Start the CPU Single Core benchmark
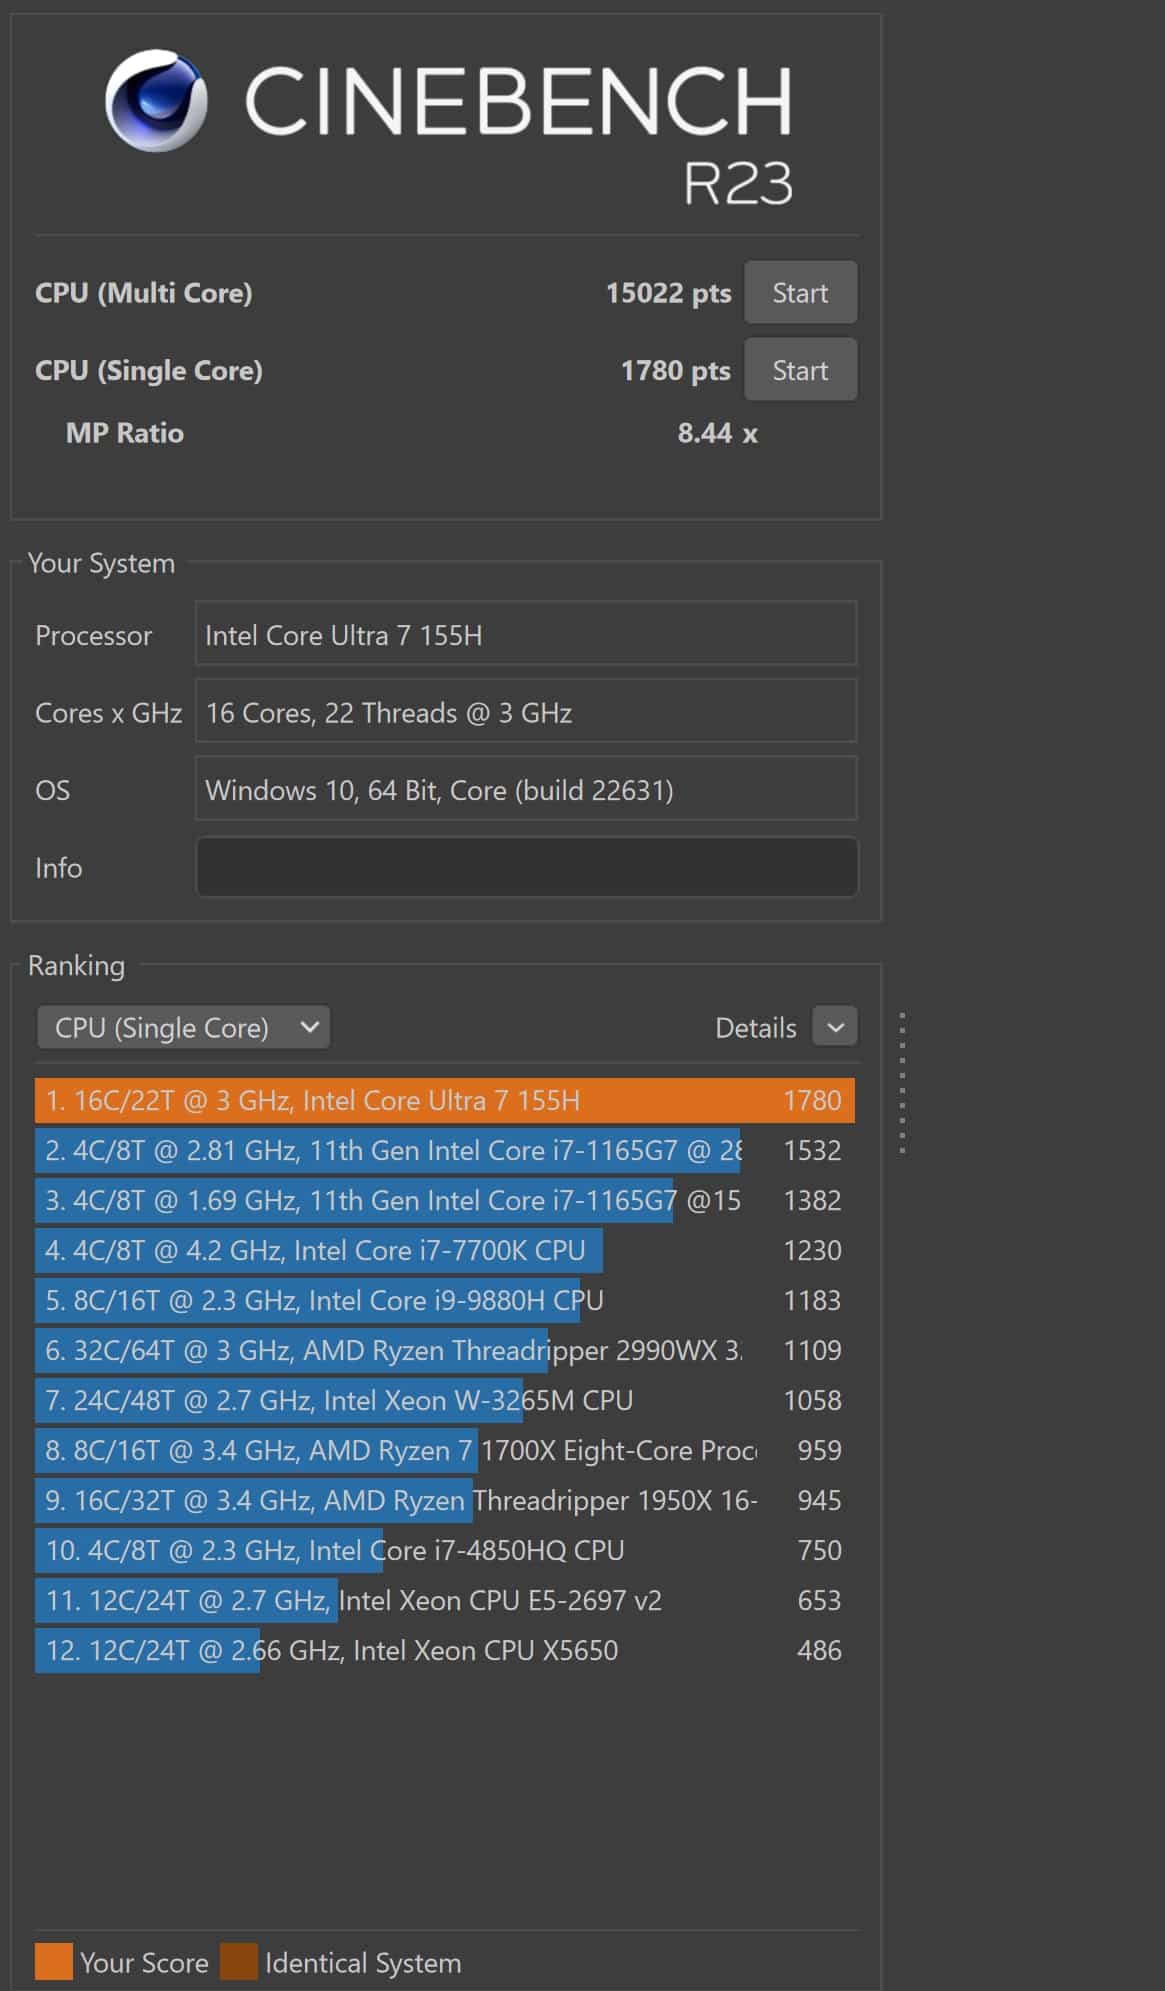 pyautogui.click(x=799, y=370)
